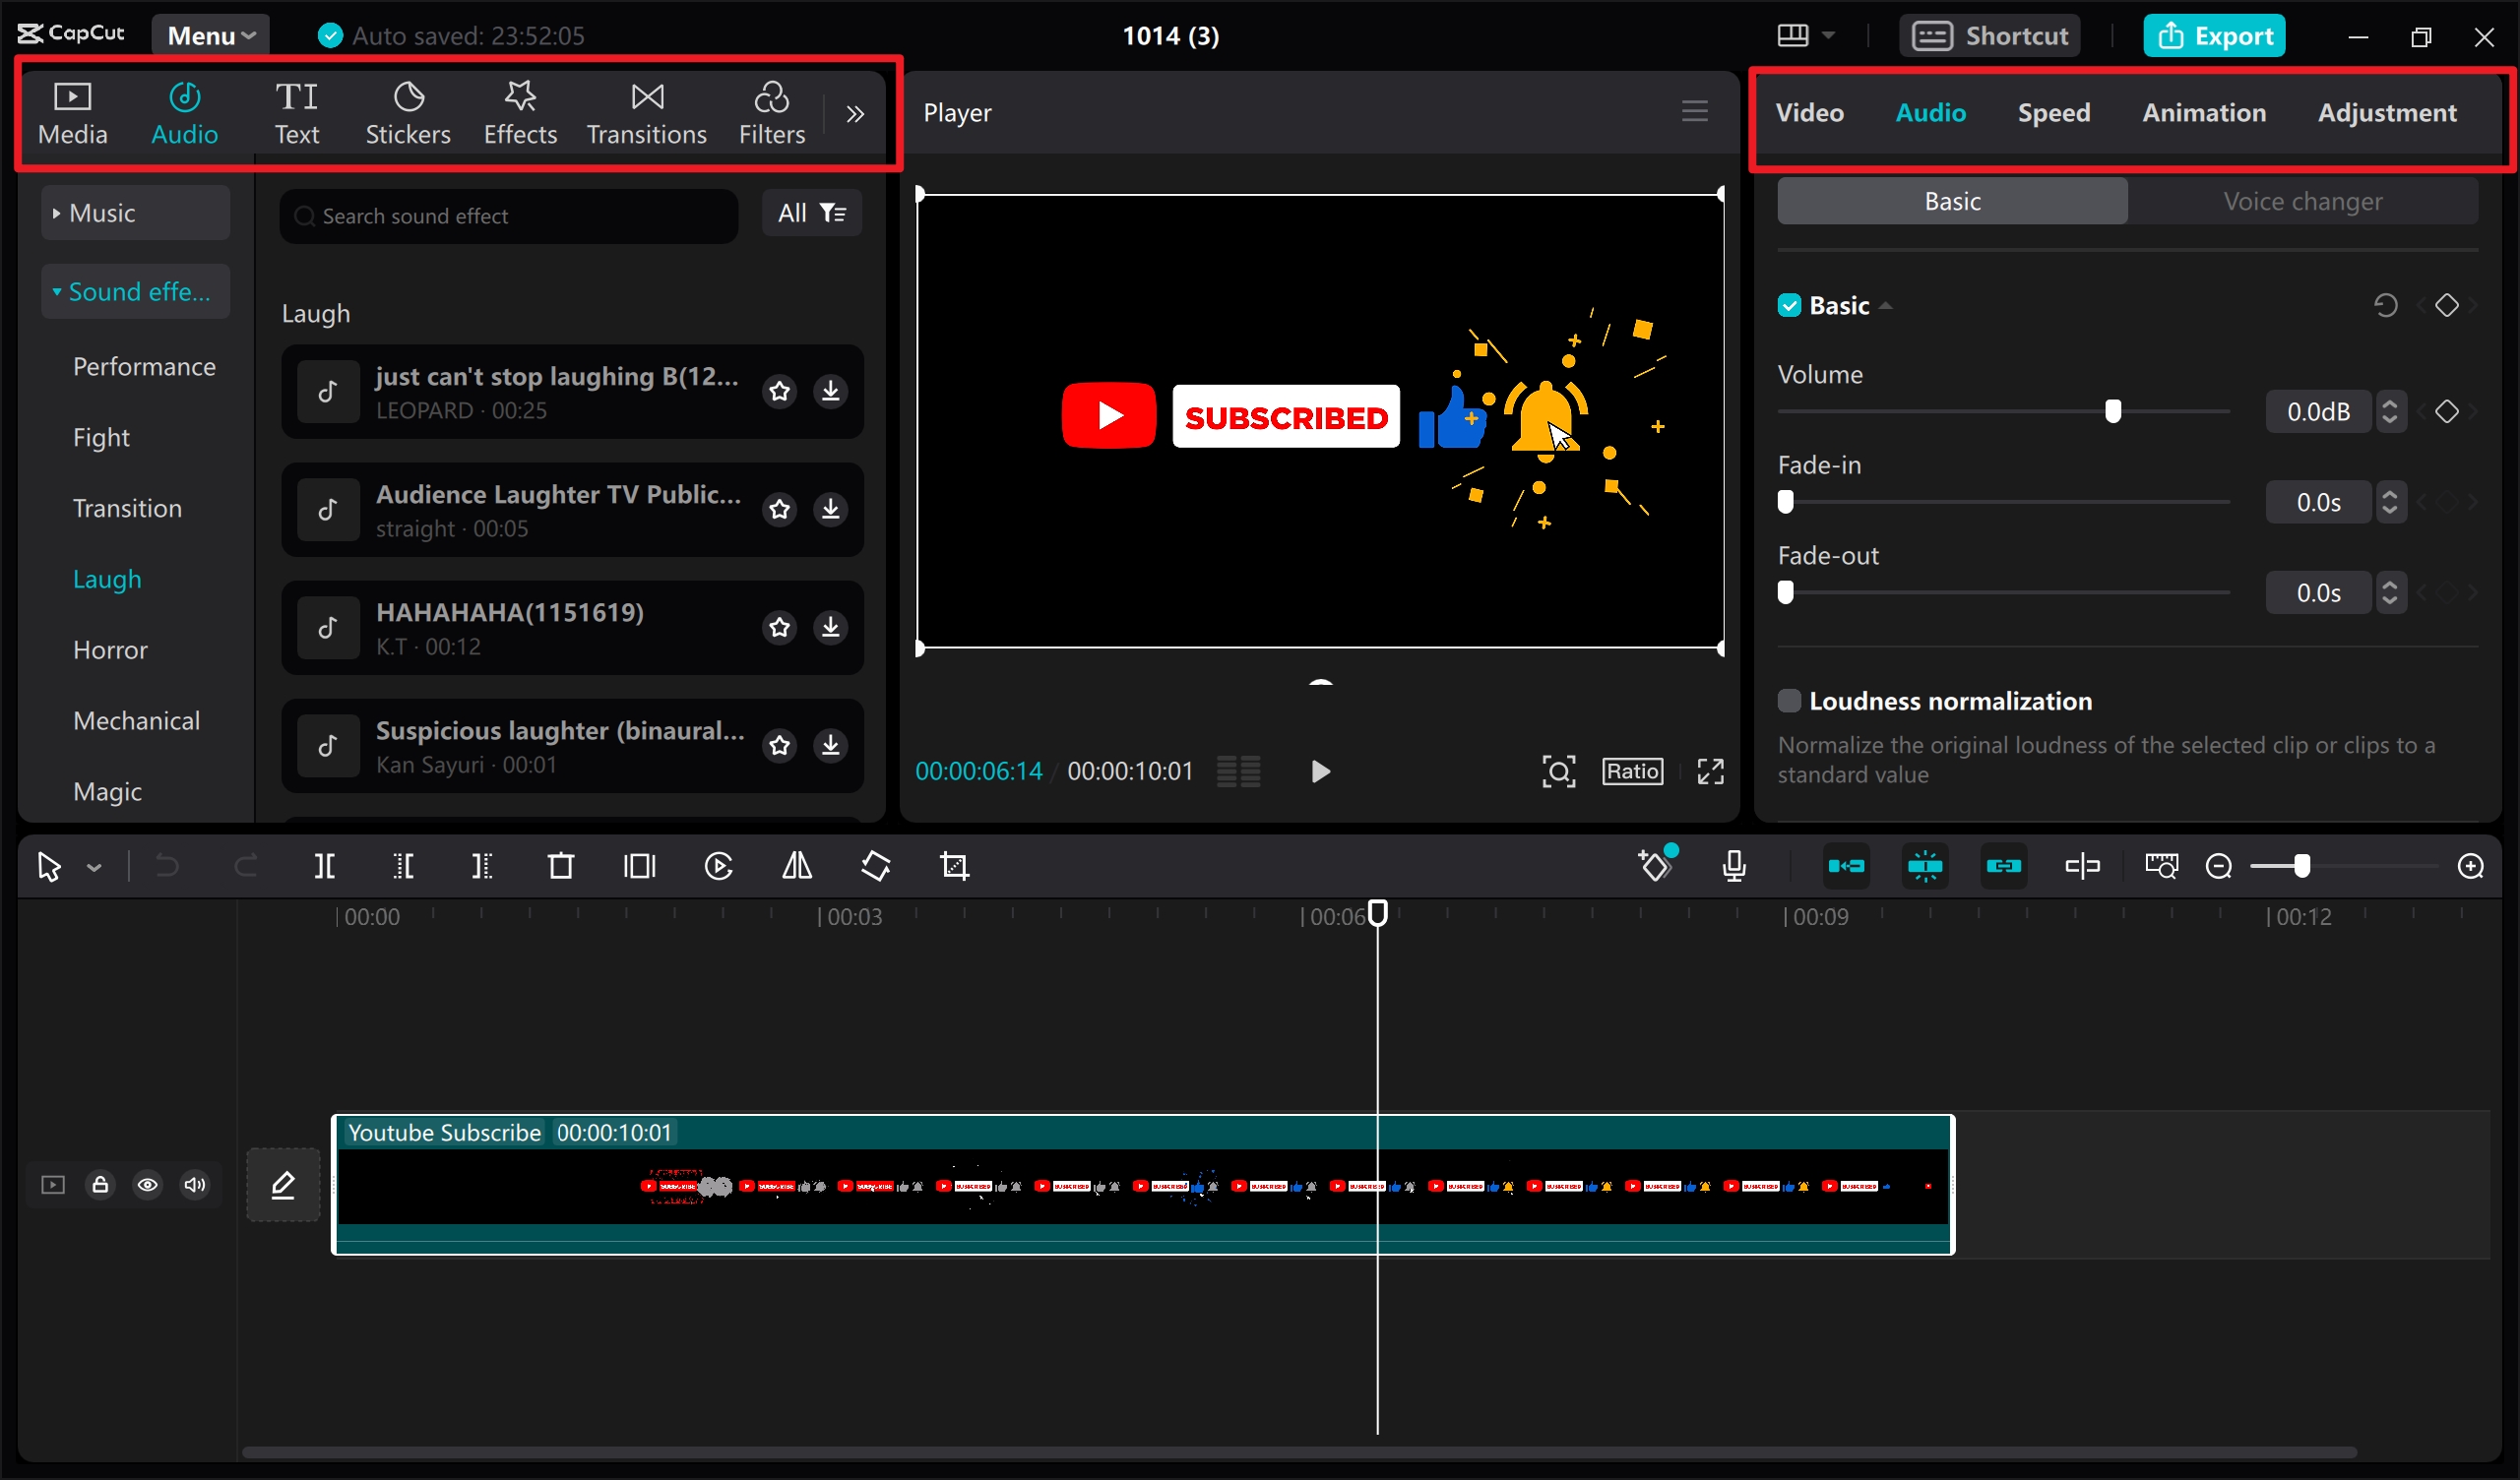
Task: Open the All filter dropdown for sound effects
Action: pyautogui.click(x=812, y=212)
